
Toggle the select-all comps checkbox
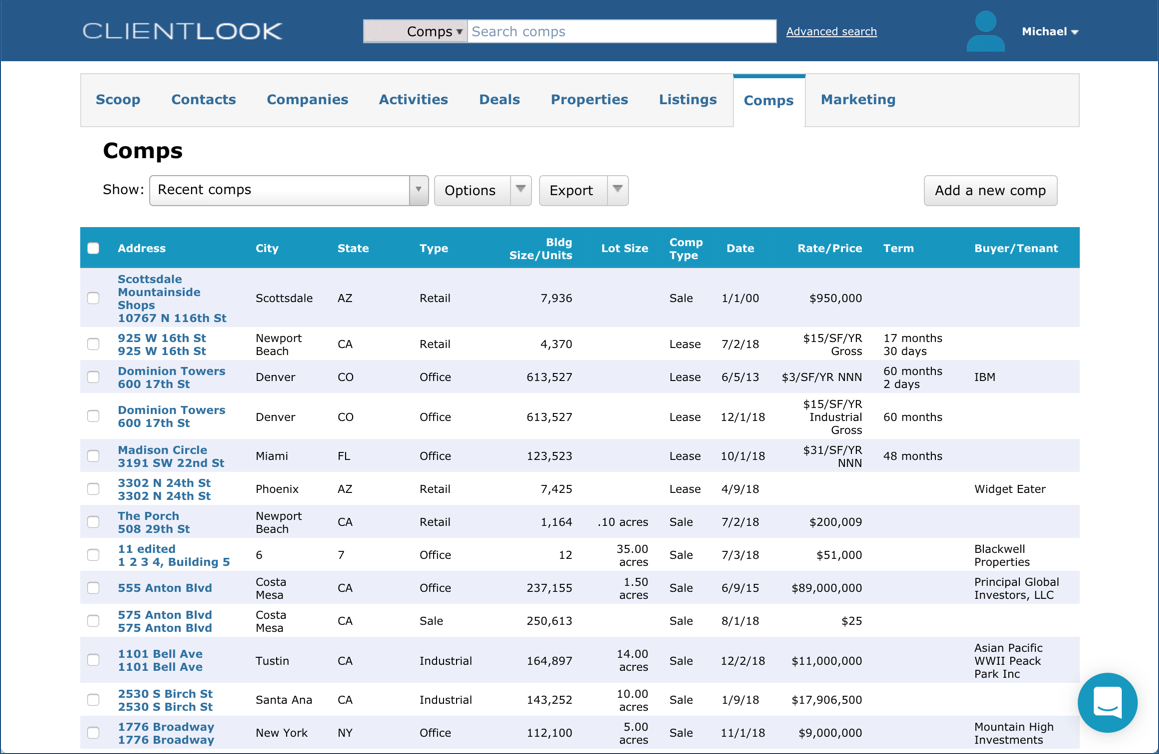[93, 247]
